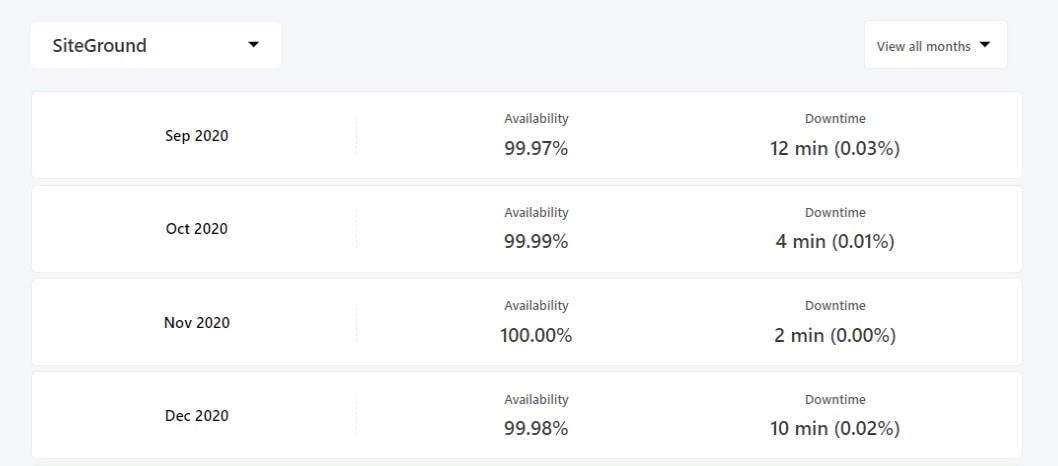Expand the View all months dropdown
The width and height of the screenshot is (1058, 466).
(935, 45)
